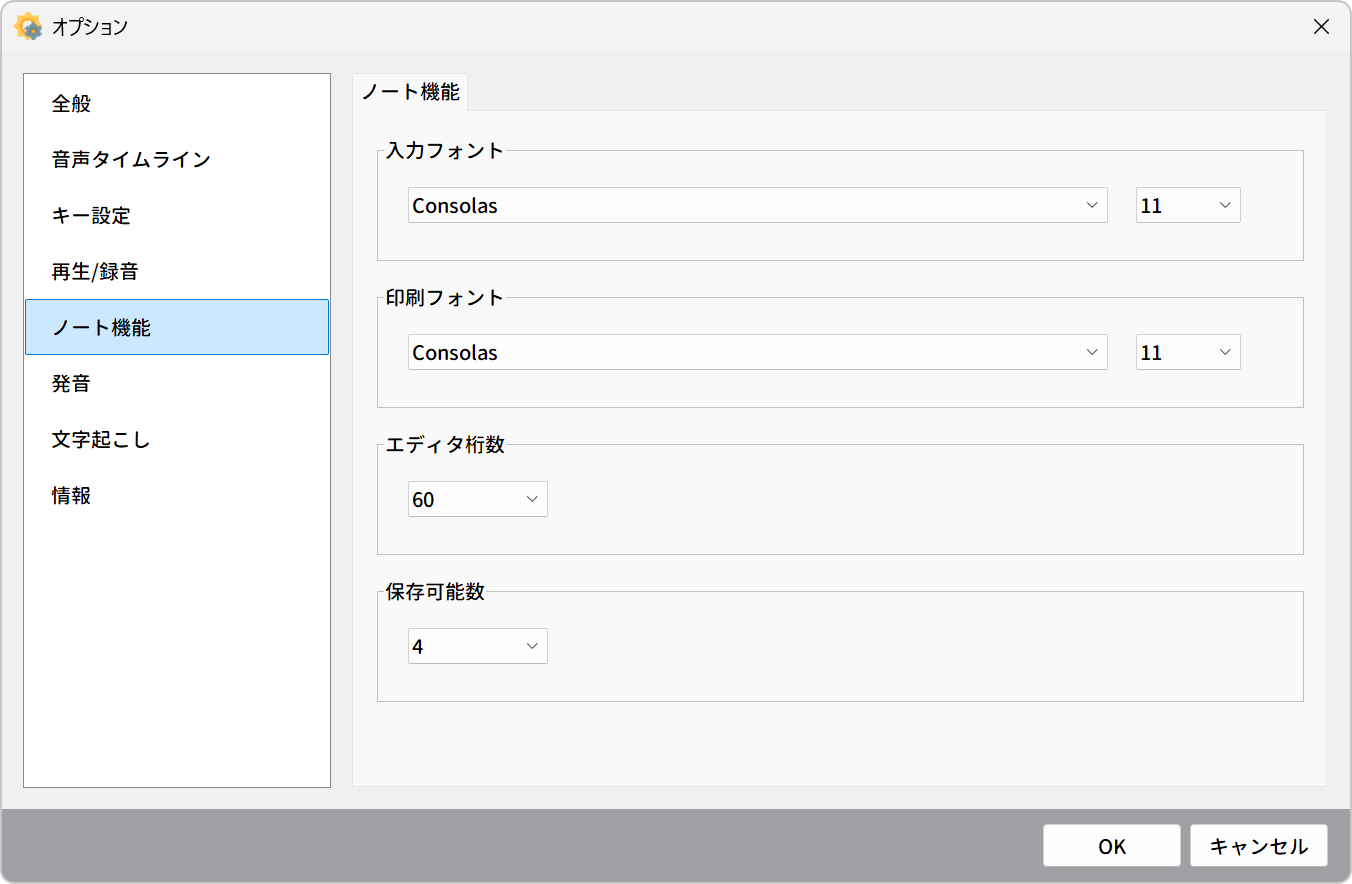Screen dimensions: 1352x884
Task: Choose 文字起こし in the category list
Action: (177, 439)
